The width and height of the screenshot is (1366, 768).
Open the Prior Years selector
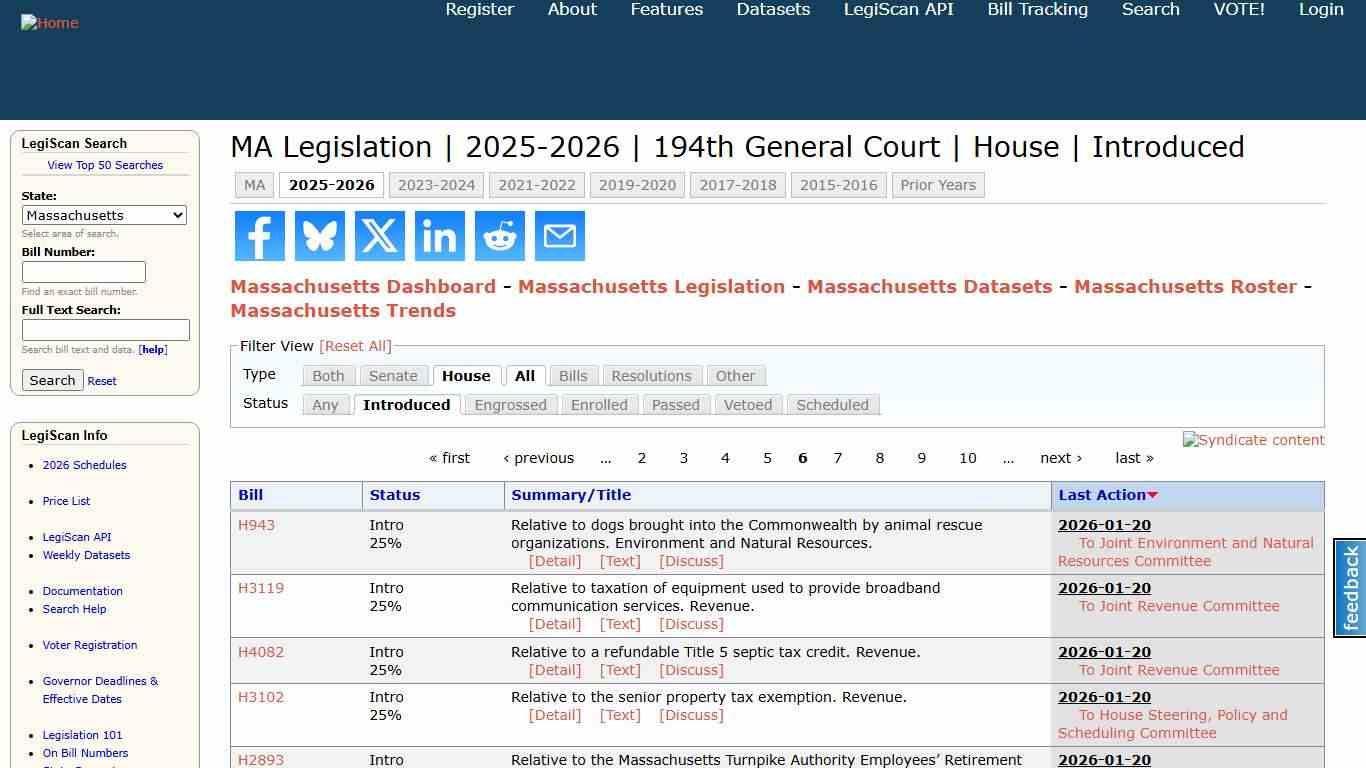(938, 184)
